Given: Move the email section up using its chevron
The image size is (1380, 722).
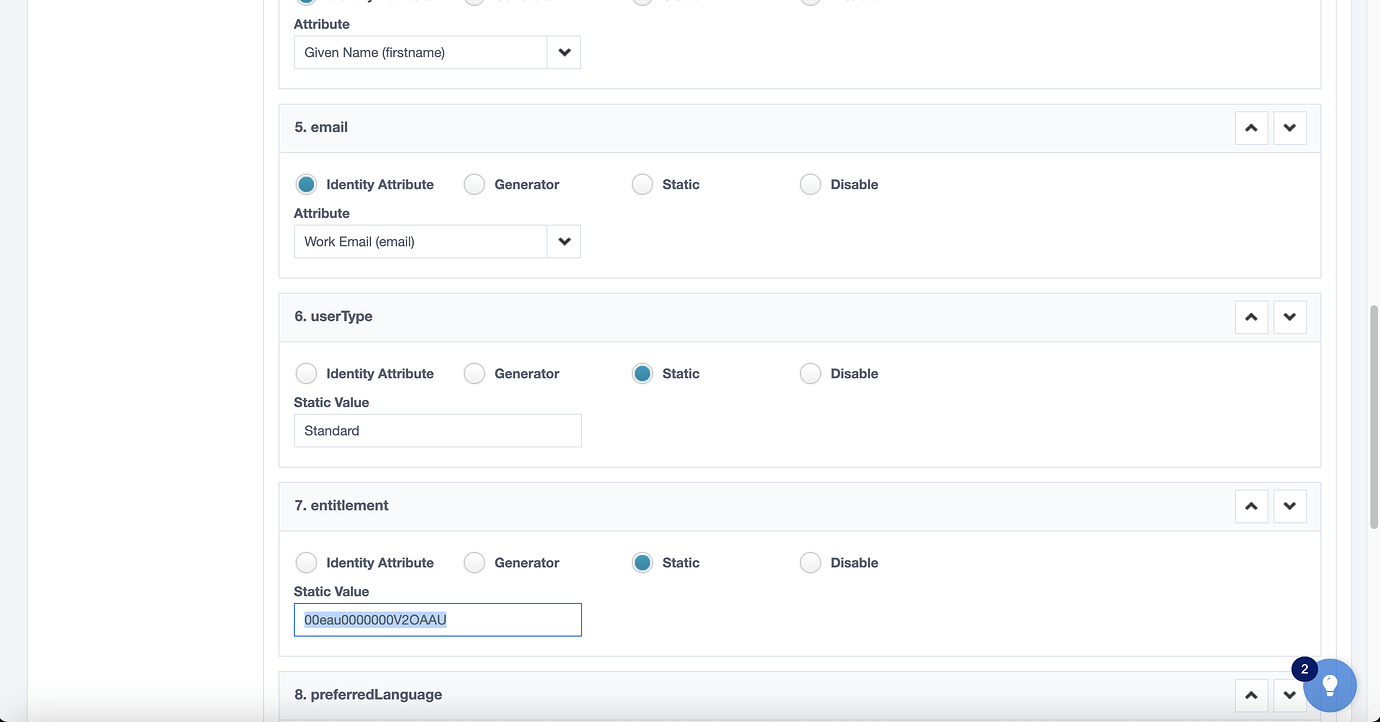Looking at the screenshot, I should [x=1251, y=128].
